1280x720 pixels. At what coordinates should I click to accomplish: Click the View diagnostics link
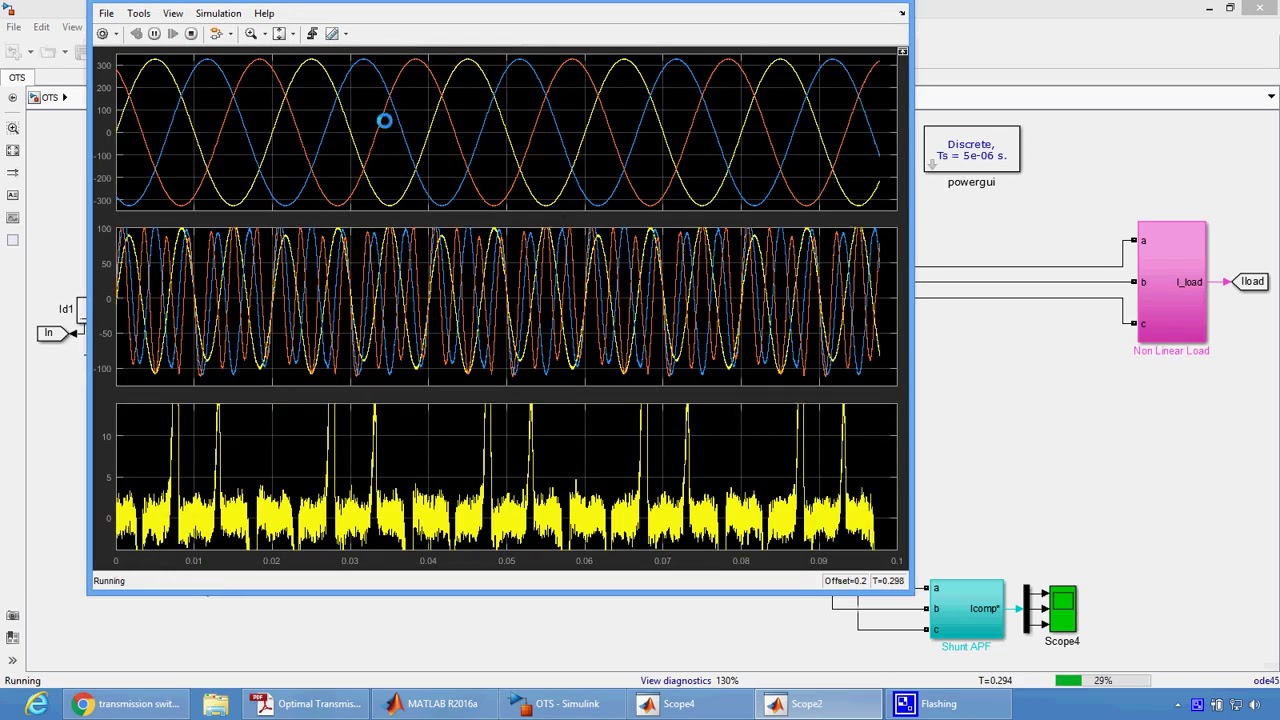(x=675, y=681)
